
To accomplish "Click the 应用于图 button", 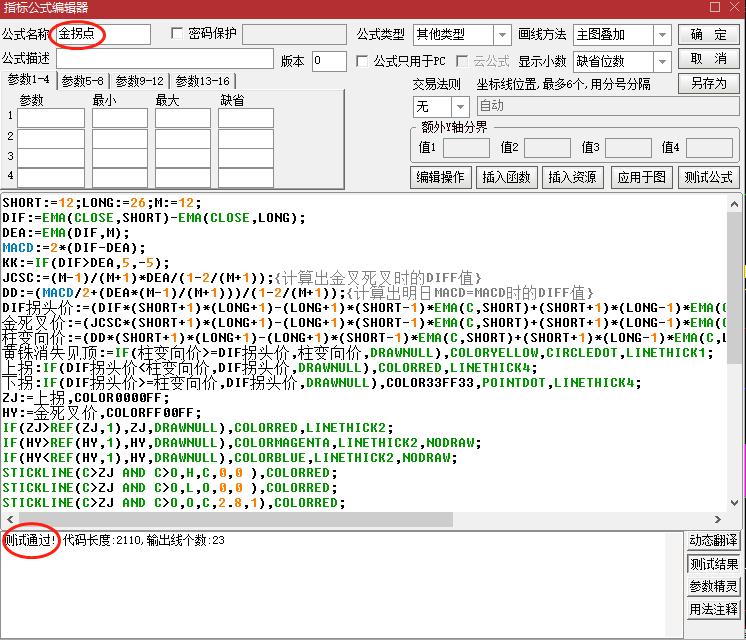I will [x=641, y=177].
